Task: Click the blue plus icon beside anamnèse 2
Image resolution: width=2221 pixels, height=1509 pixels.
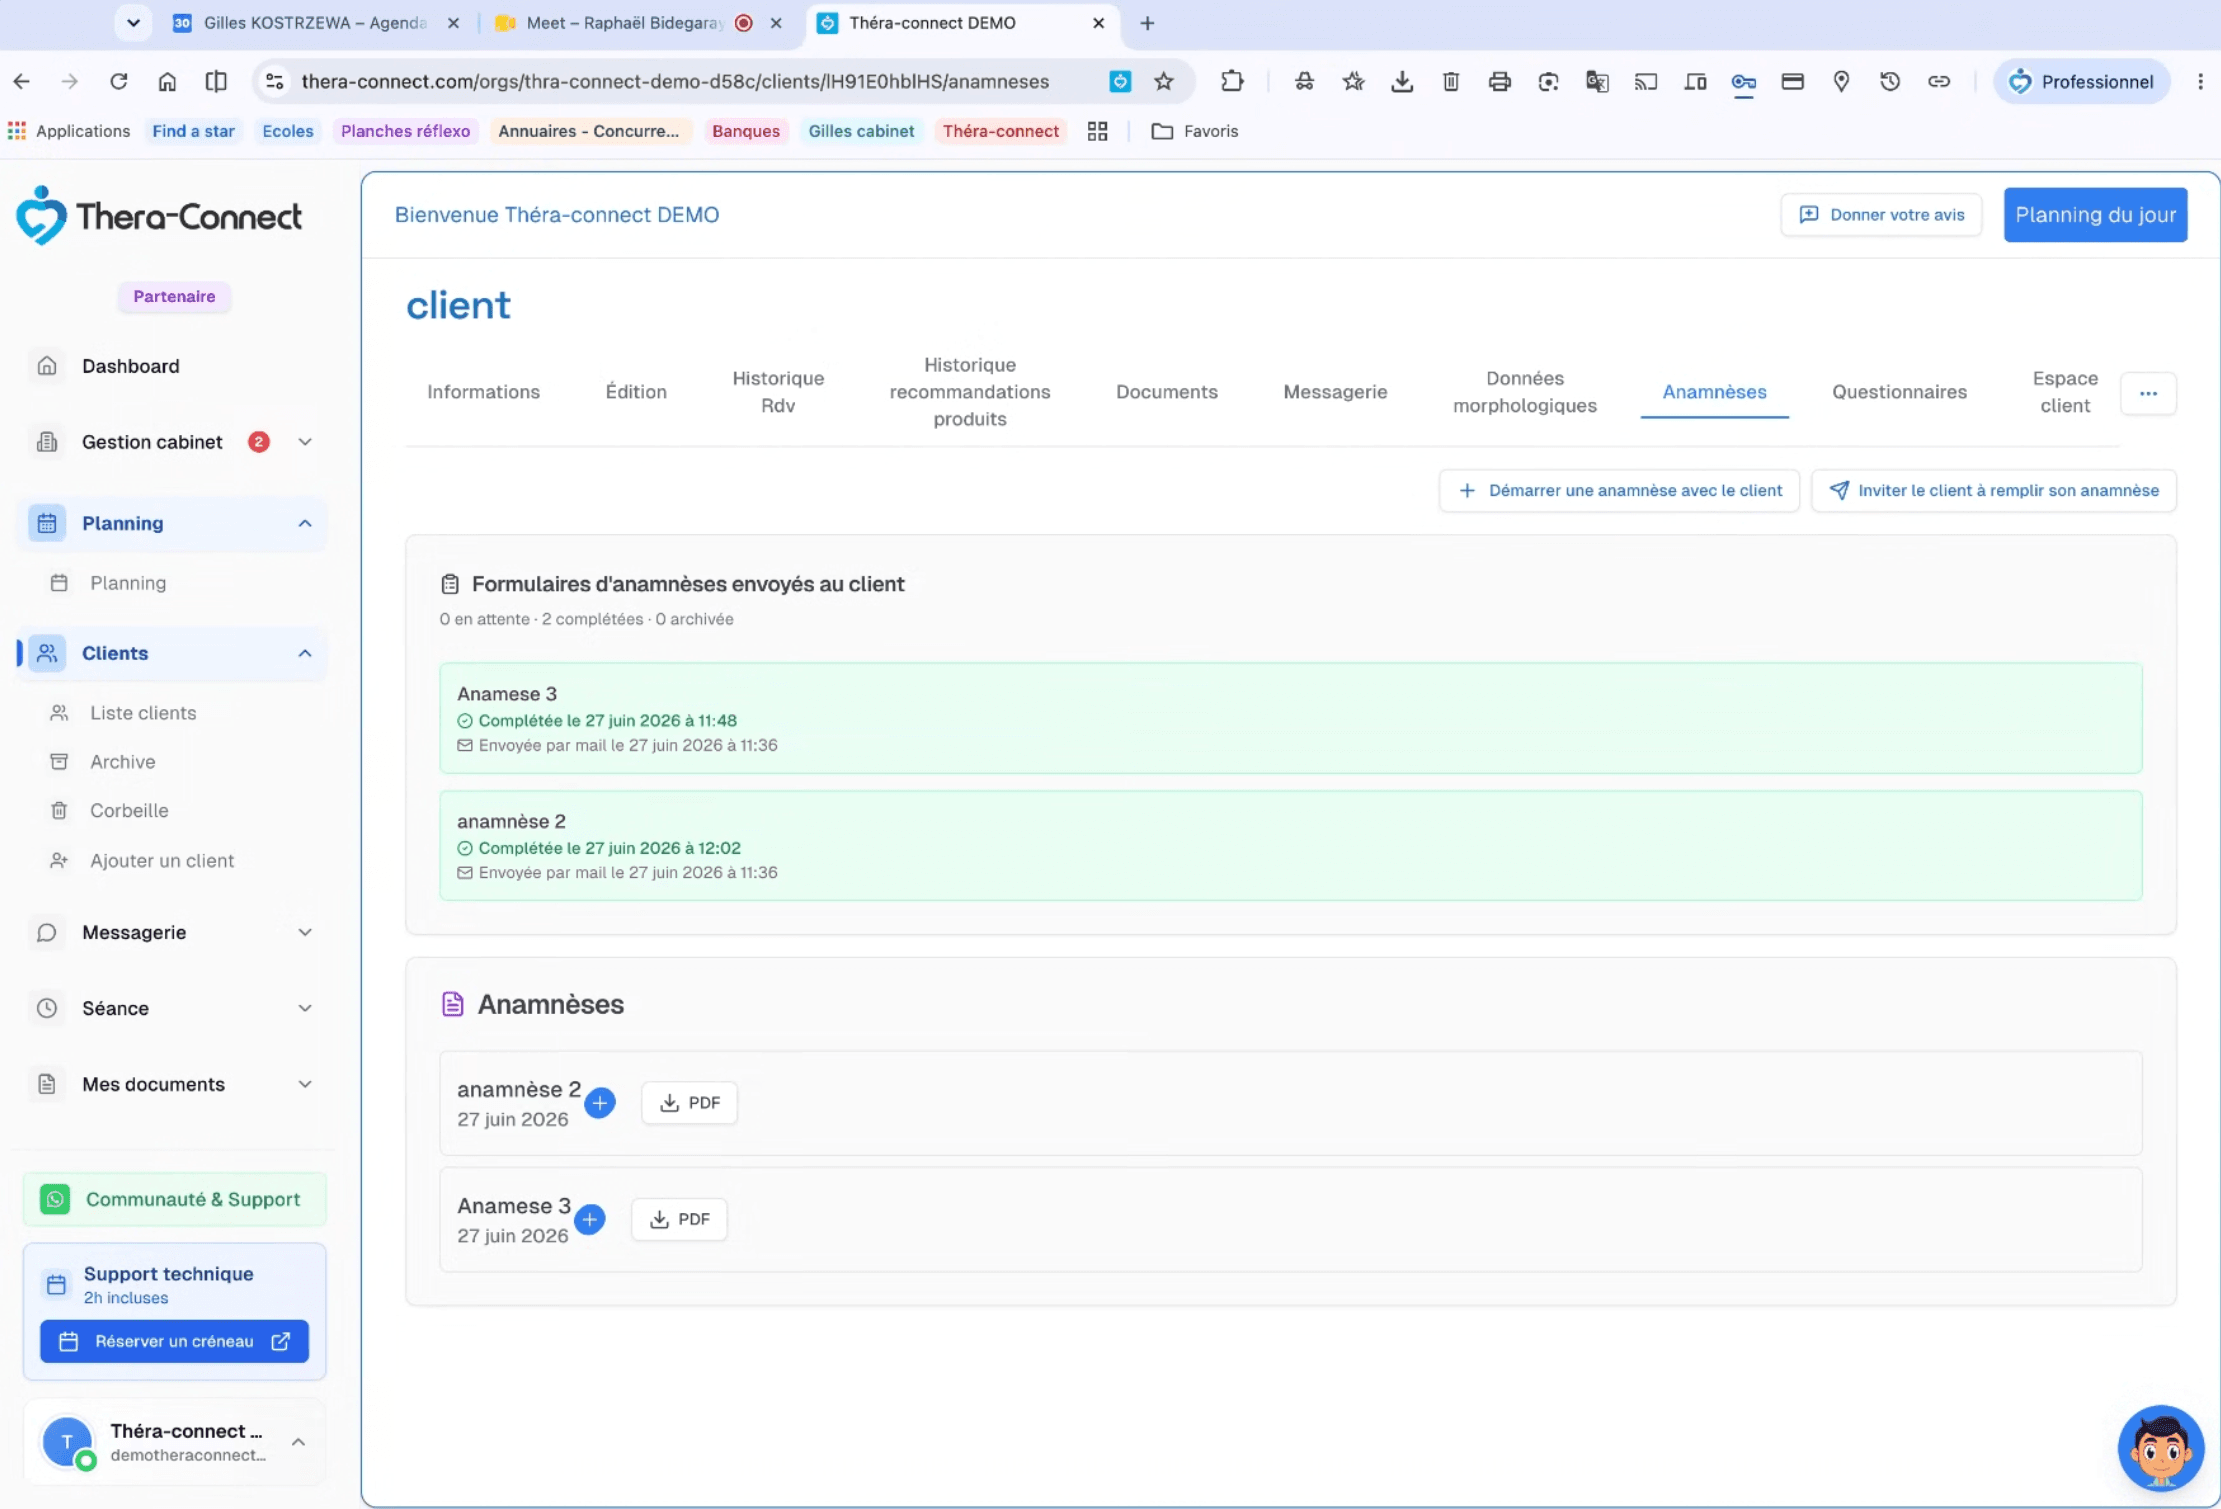Action: 600,1102
